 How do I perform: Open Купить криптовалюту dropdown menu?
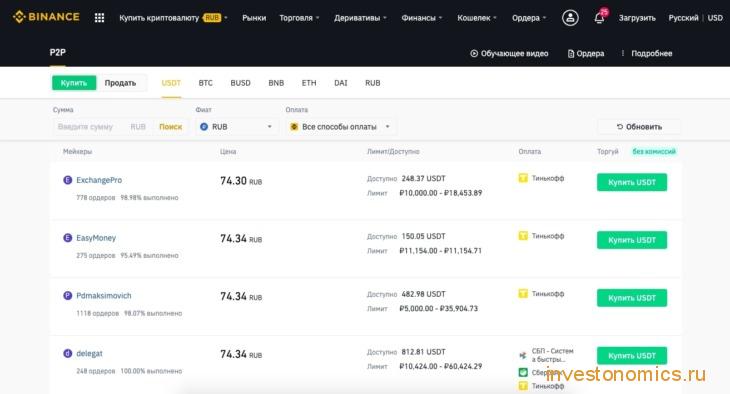click(x=173, y=18)
